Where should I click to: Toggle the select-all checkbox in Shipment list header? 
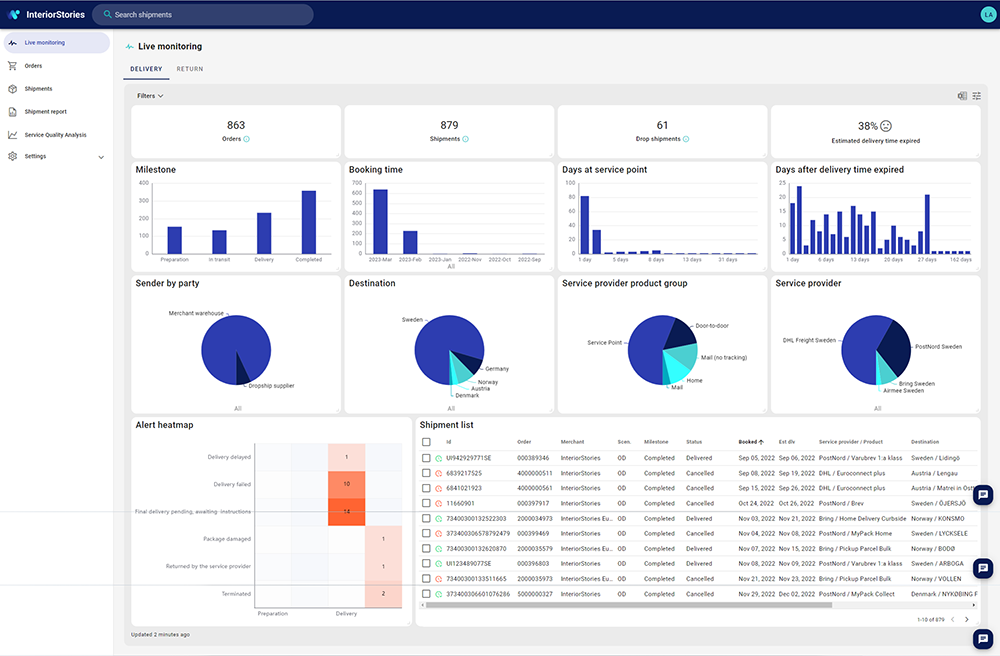(426, 442)
